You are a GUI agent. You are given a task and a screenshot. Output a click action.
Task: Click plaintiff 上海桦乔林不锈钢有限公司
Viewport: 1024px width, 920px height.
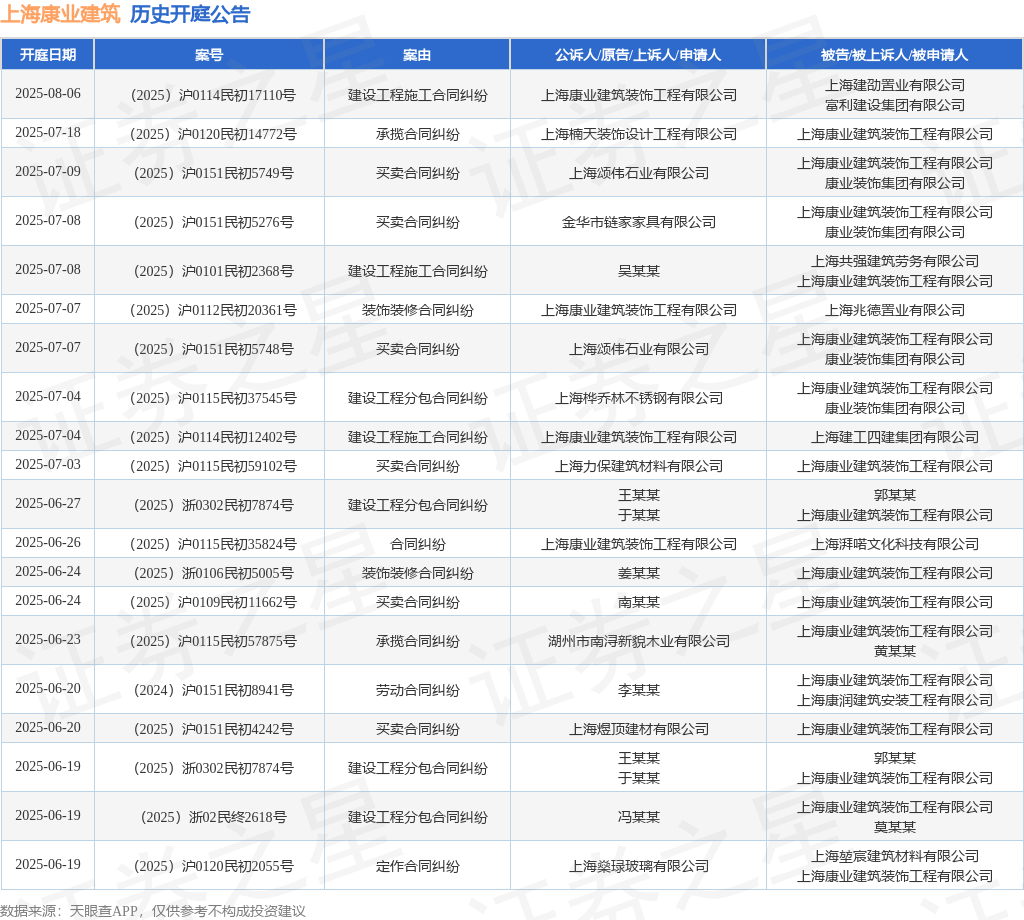(x=639, y=398)
